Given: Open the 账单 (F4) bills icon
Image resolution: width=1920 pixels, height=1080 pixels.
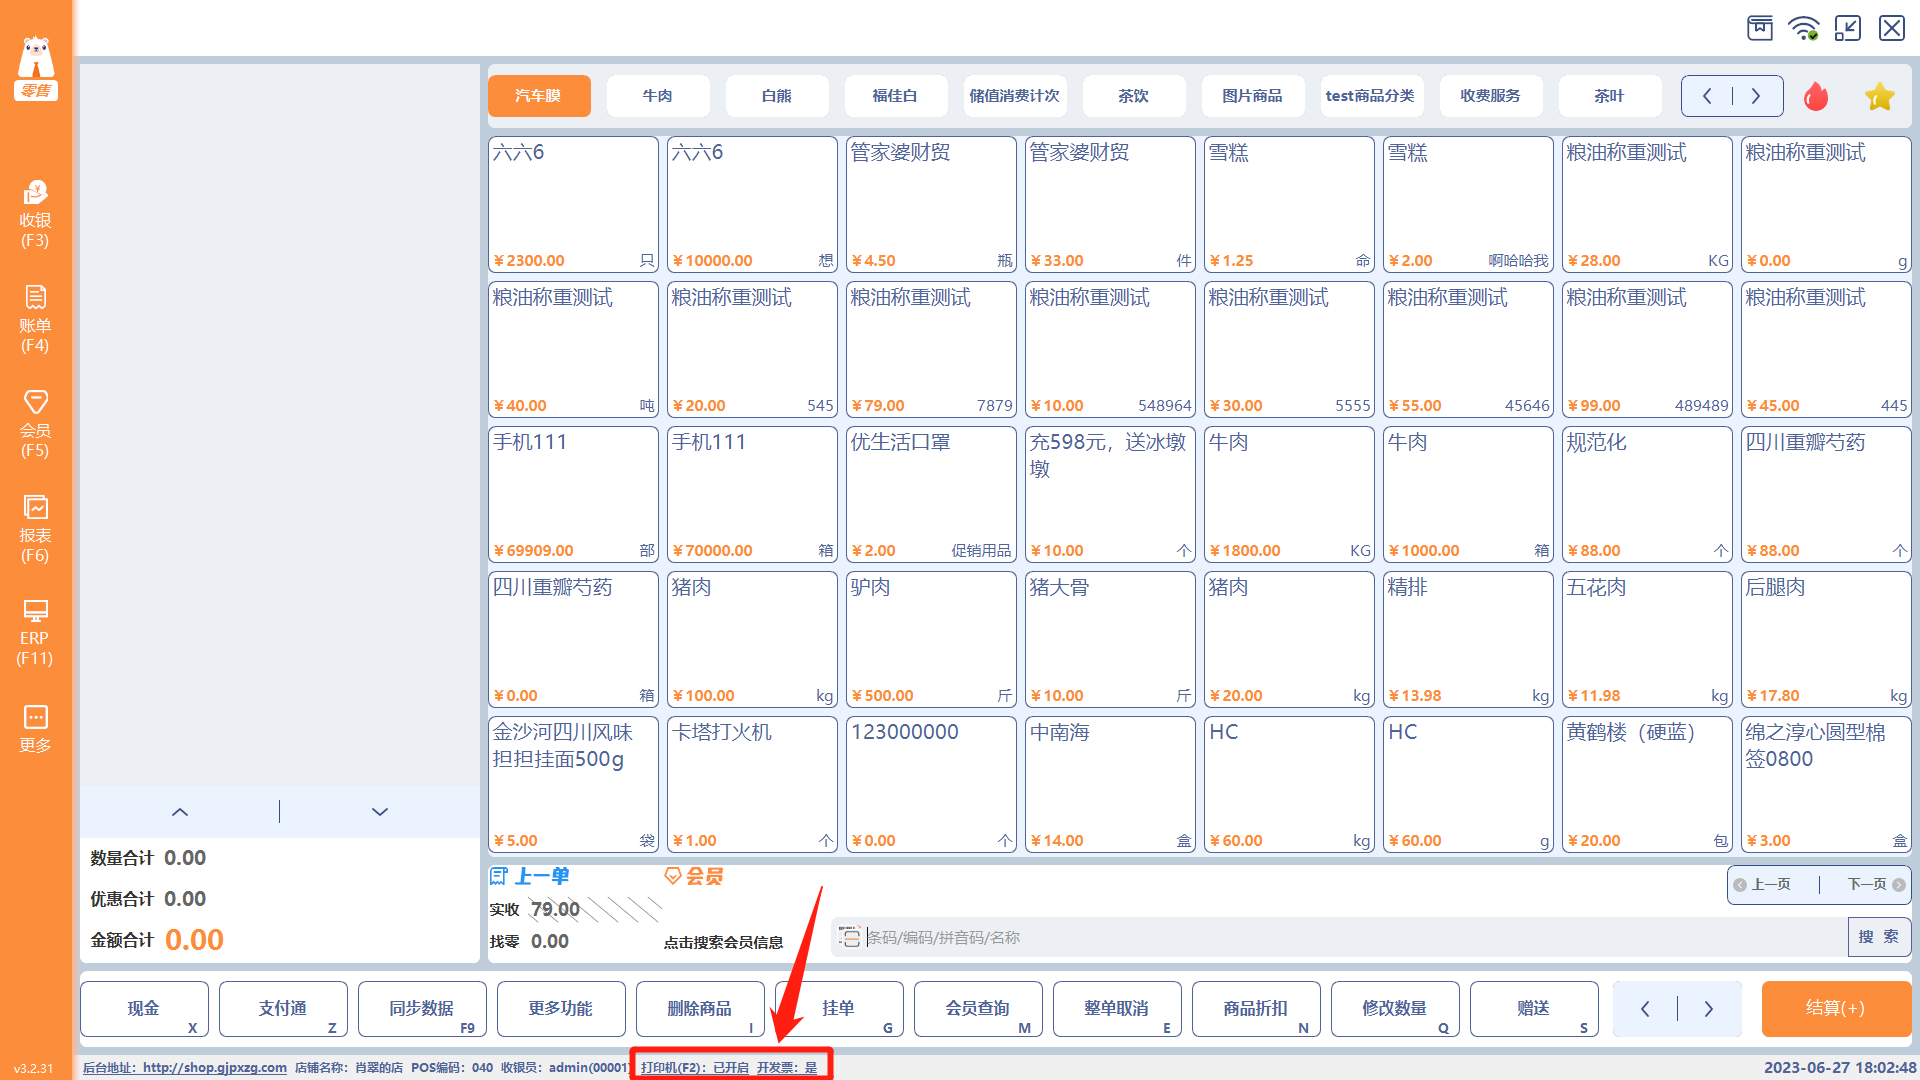Looking at the screenshot, I should 35,319.
